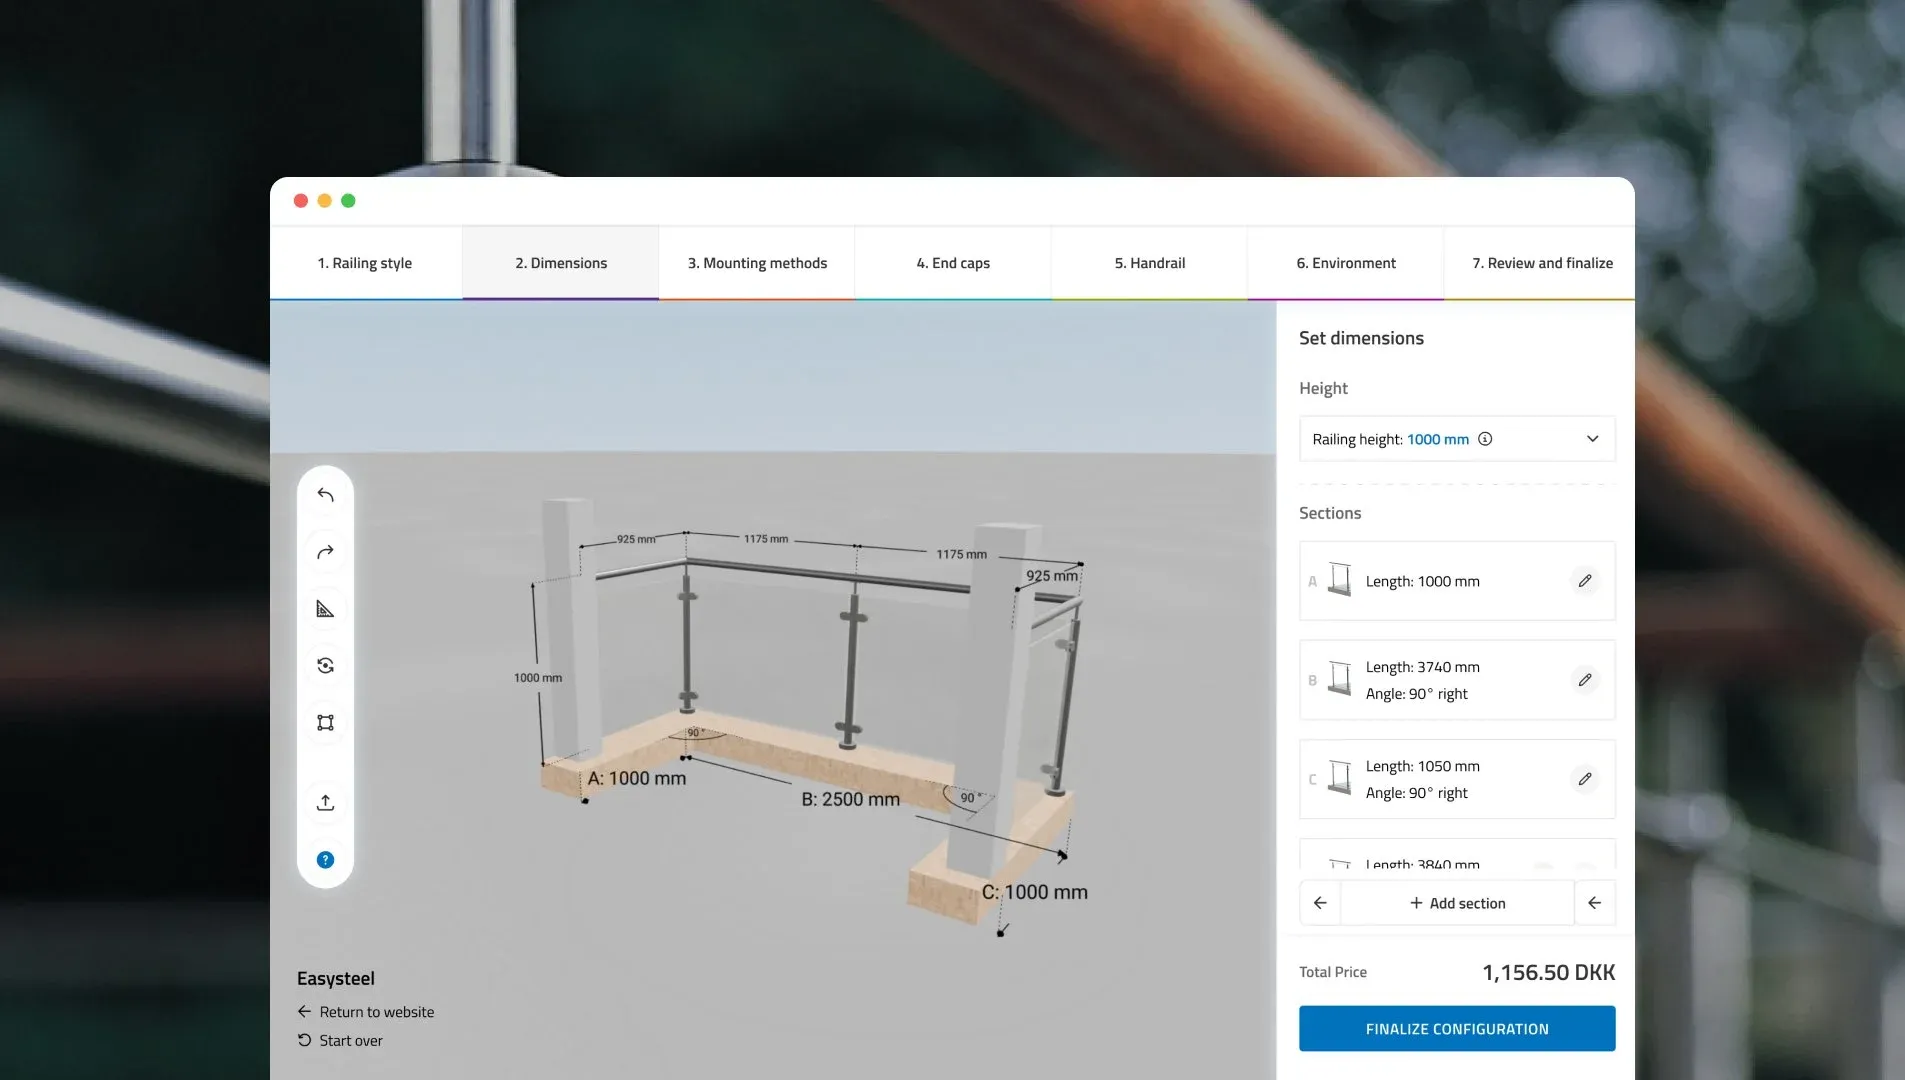Image resolution: width=1905 pixels, height=1080 pixels.
Task: Click the rotate view icon
Action: pyautogui.click(x=325, y=665)
